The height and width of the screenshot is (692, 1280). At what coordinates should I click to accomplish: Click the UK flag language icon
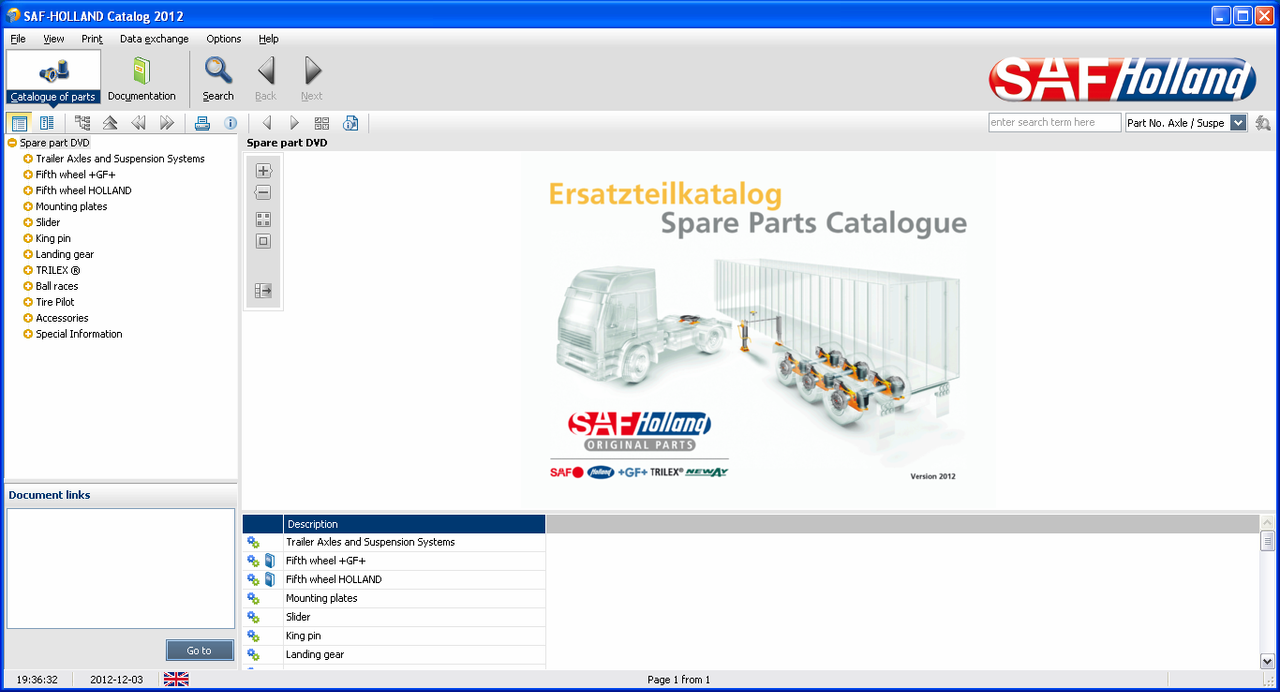coord(176,679)
